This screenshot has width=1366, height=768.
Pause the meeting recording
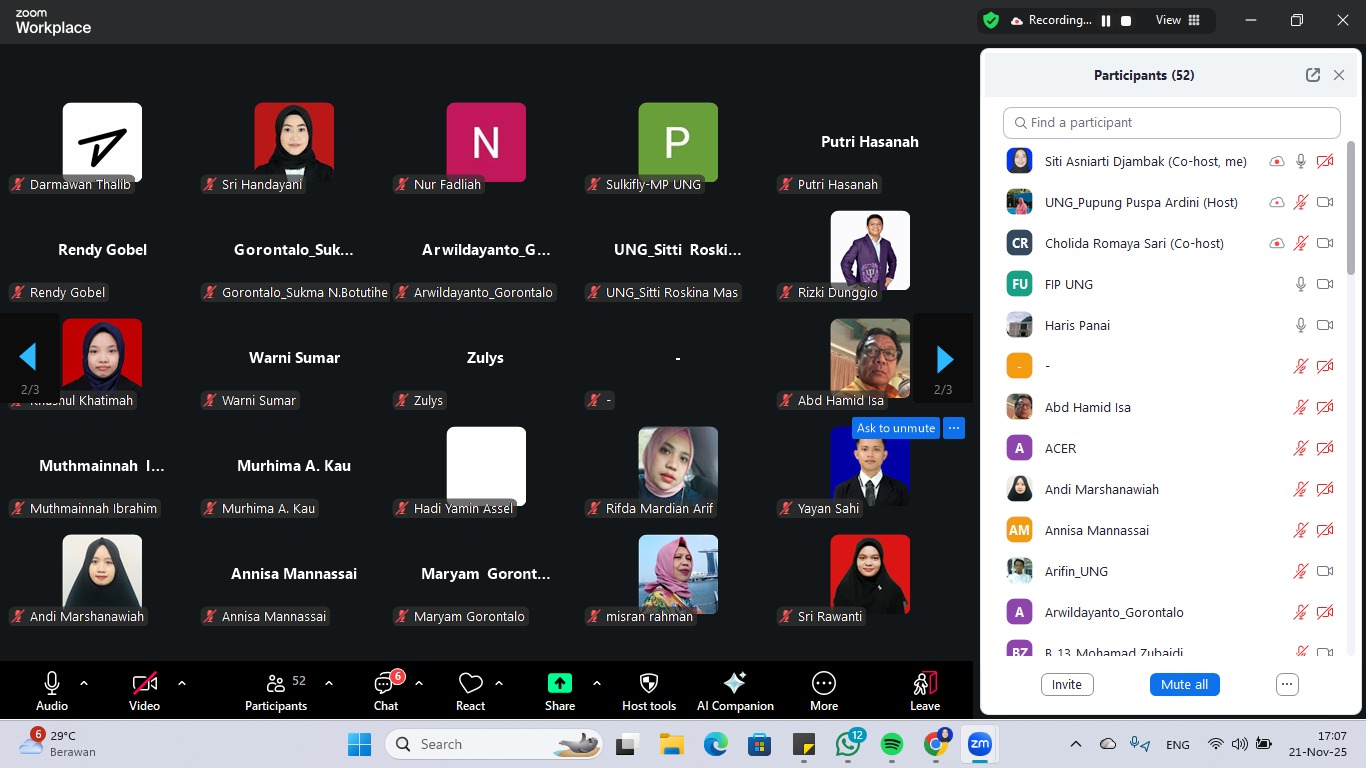(x=1106, y=20)
